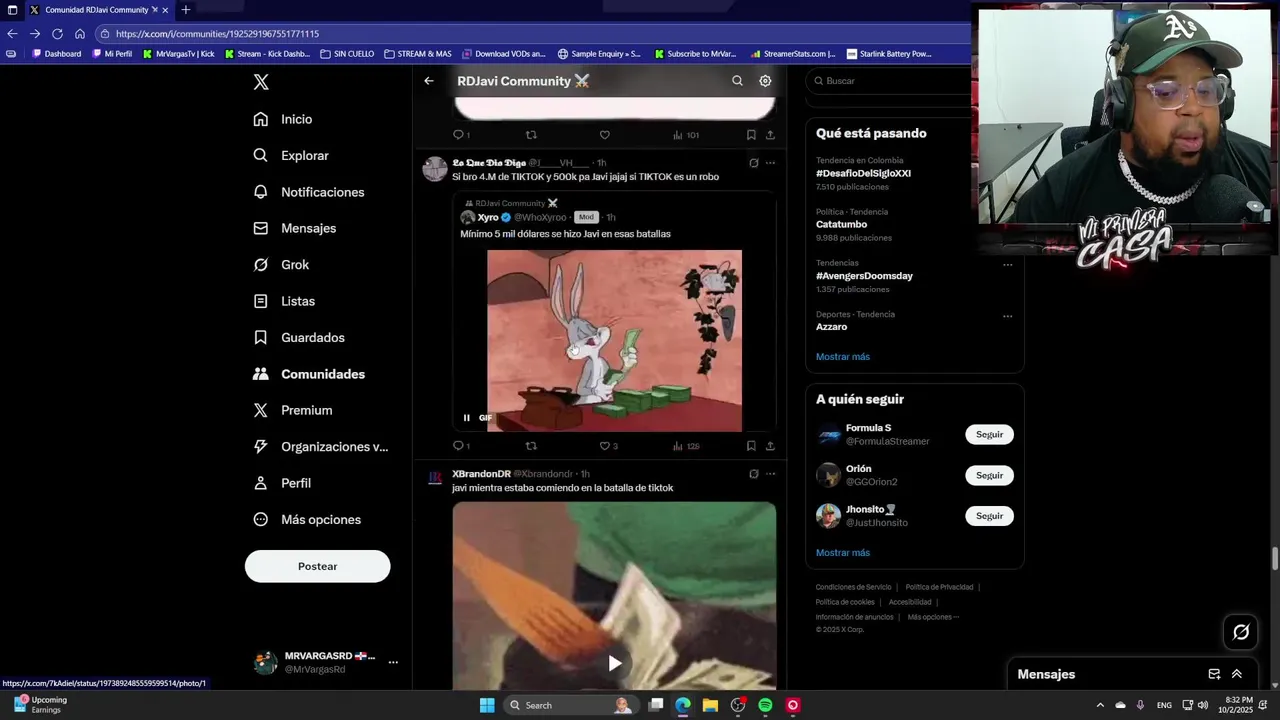Click Mostrar más under trends
1280x720 pixels.
coord(843,357)
